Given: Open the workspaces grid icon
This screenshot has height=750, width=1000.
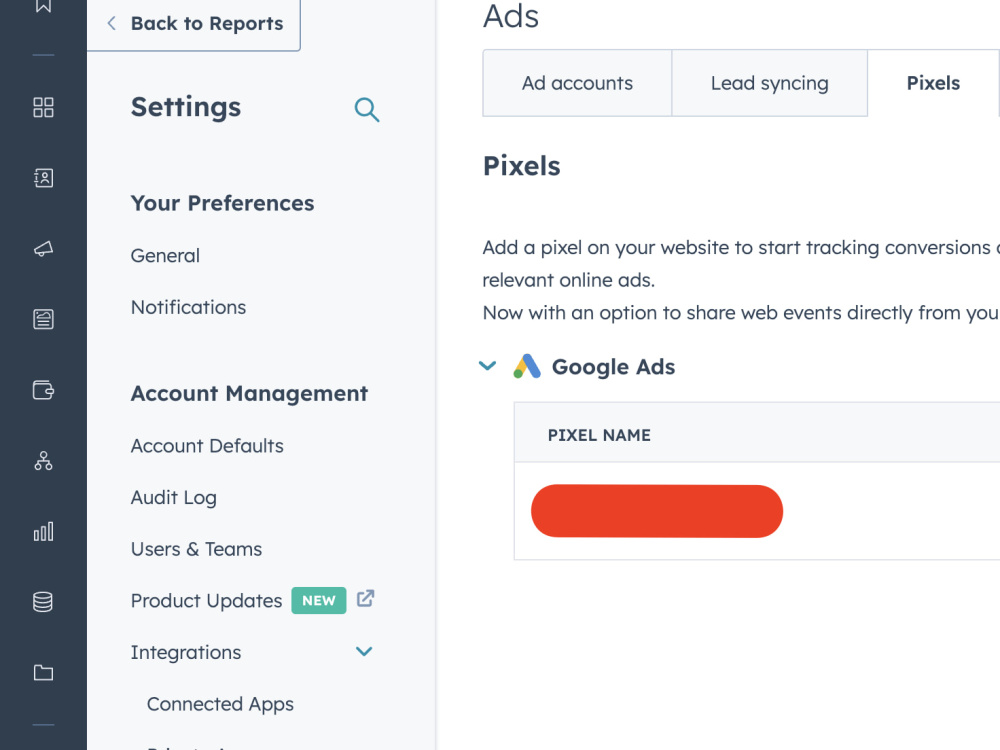Looking at the screenshot, I should 43,107.
